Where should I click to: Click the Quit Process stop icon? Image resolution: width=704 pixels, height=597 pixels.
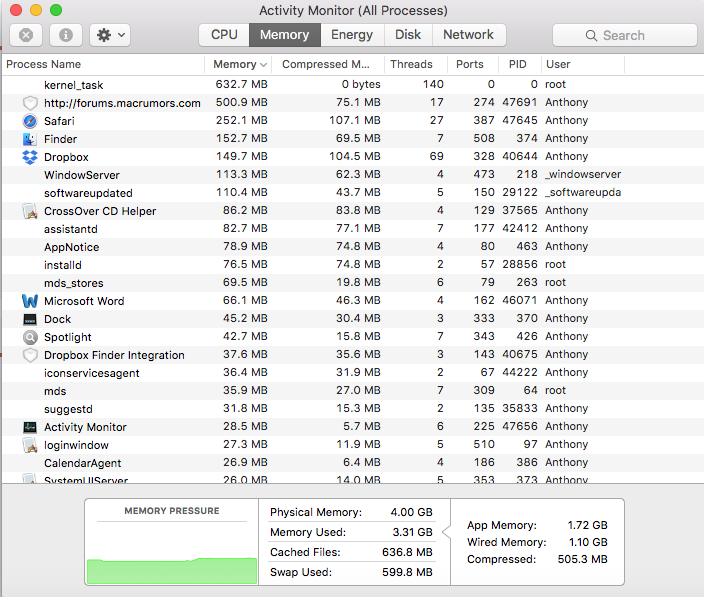click(x=26, y=35)
